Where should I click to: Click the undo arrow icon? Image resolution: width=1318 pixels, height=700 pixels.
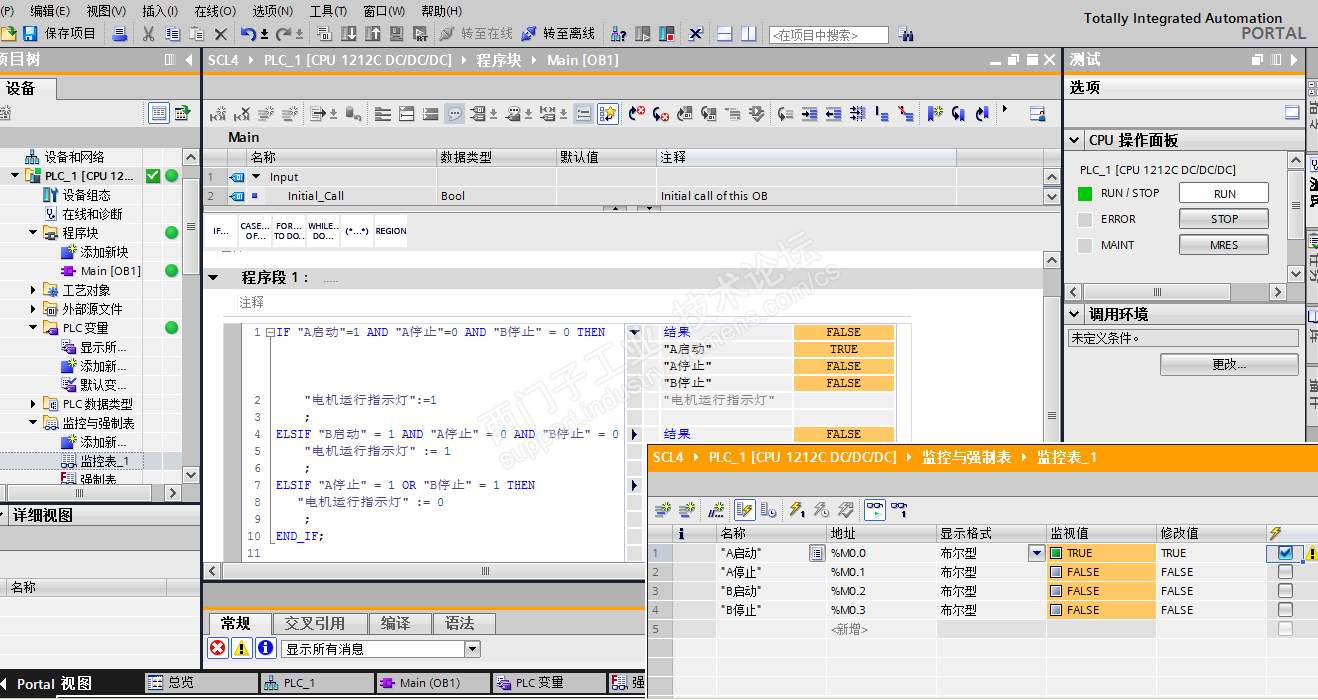click(x=247, y=34)
